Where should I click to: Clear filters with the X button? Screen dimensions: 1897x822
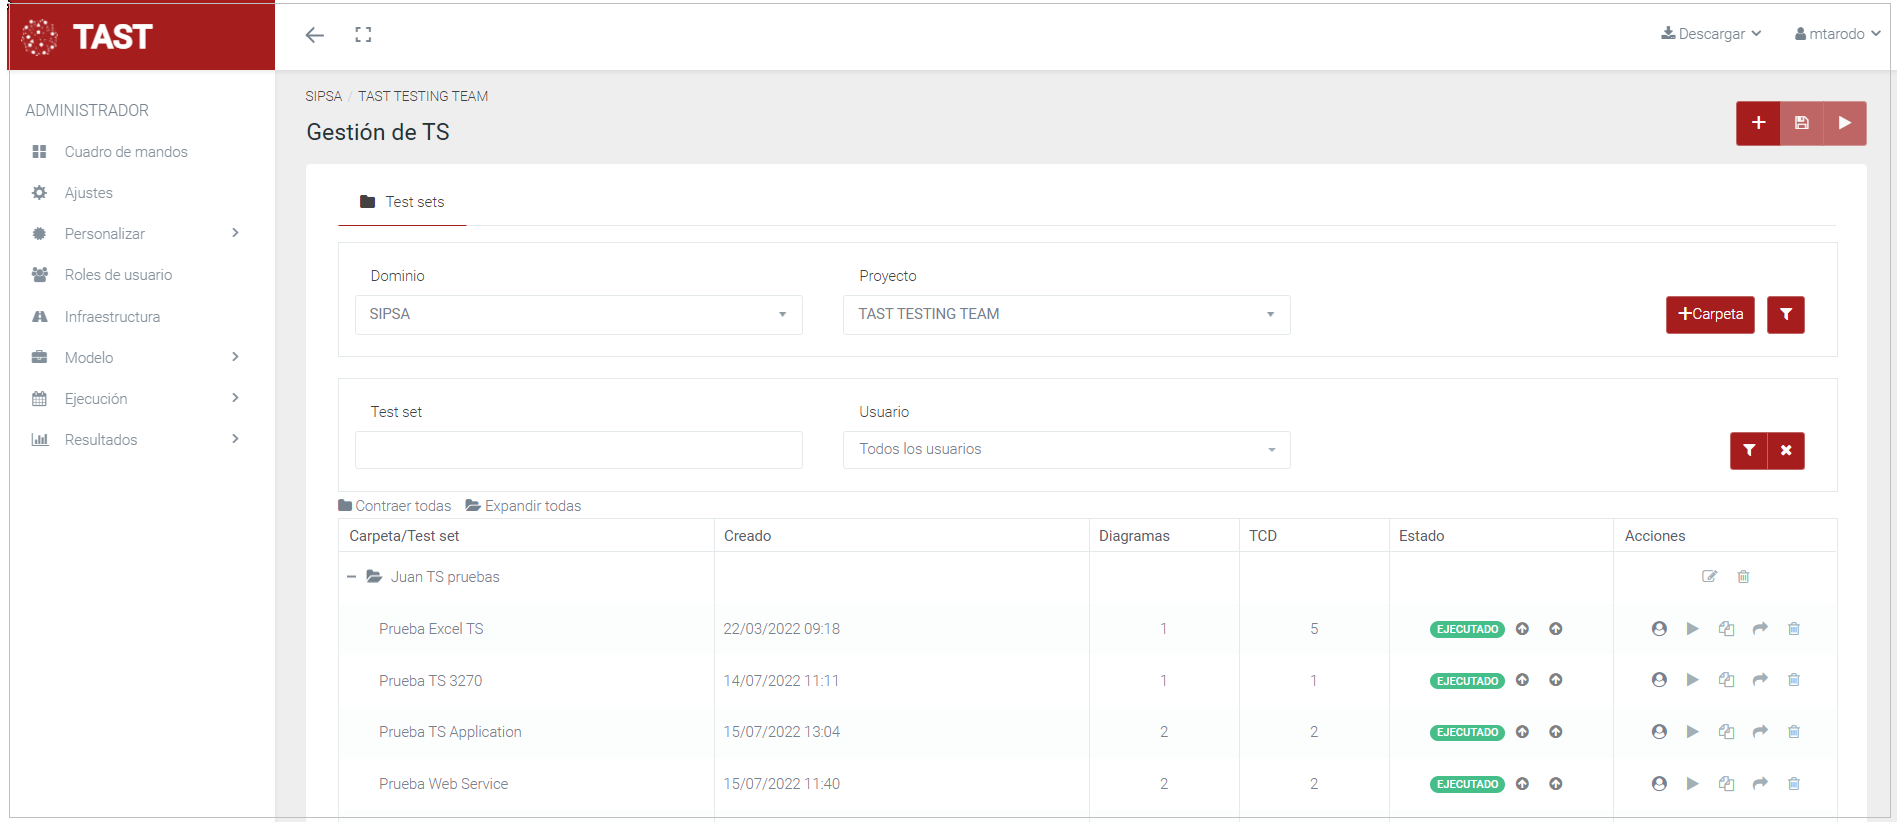click(1786, 451)
